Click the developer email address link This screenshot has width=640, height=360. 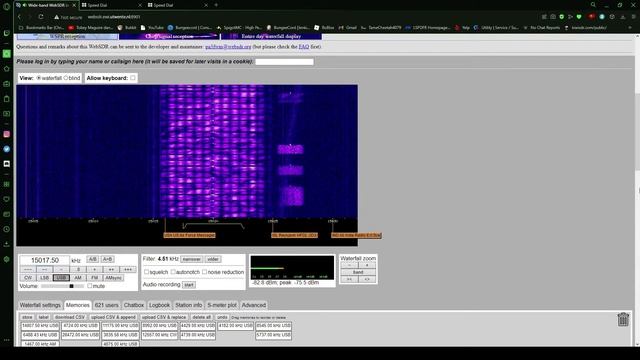(x=228, y=47)
